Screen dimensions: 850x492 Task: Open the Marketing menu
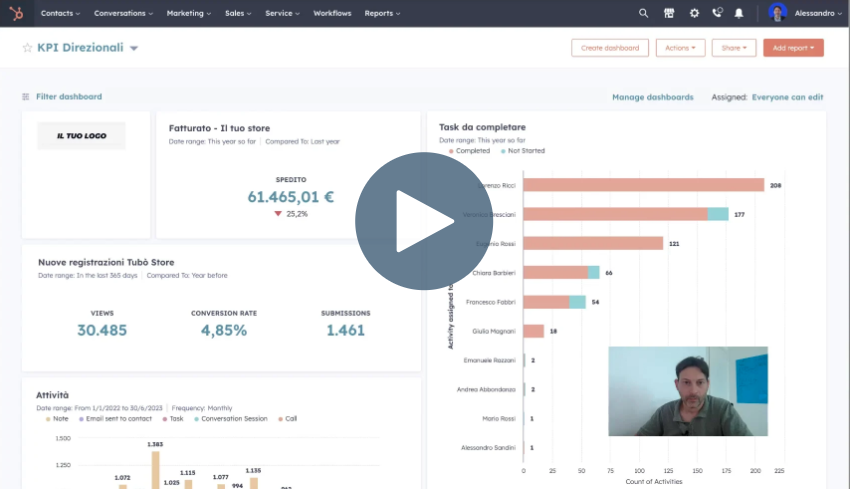189,13
